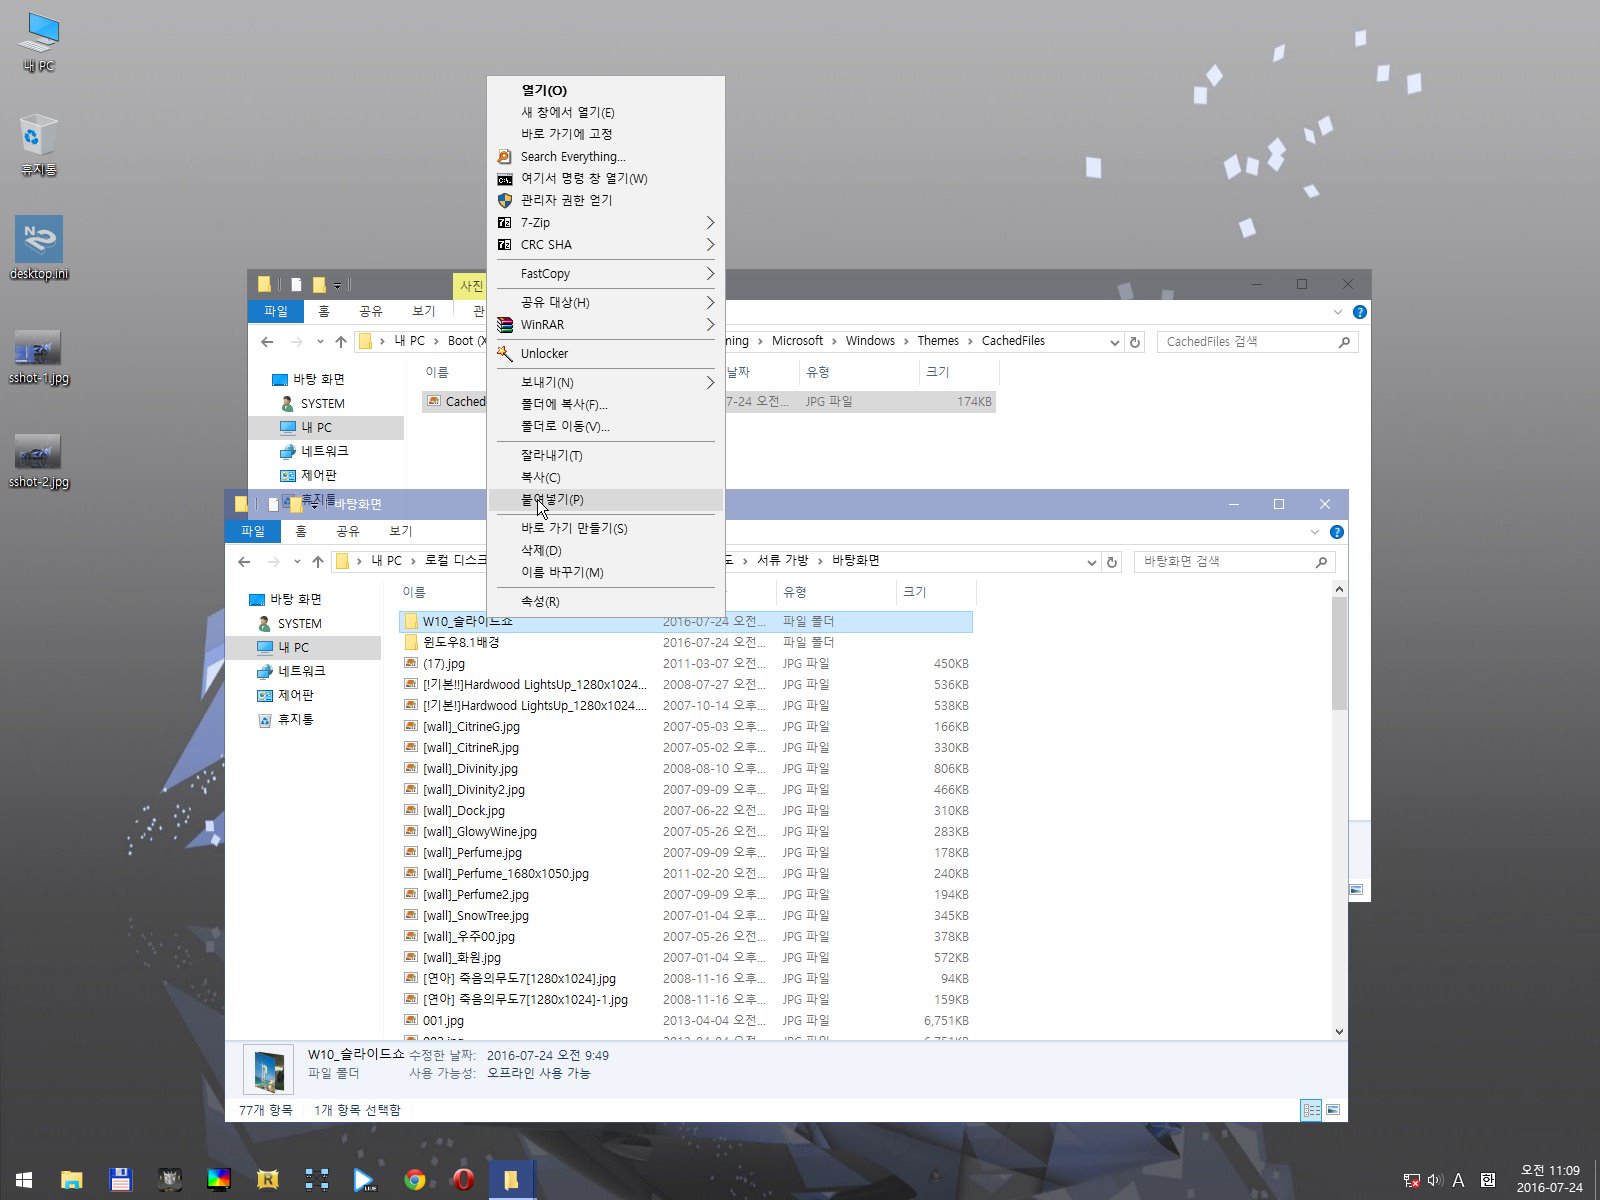
Task: Open File Explorer taskbar icon
Action: coord(71,1180)
